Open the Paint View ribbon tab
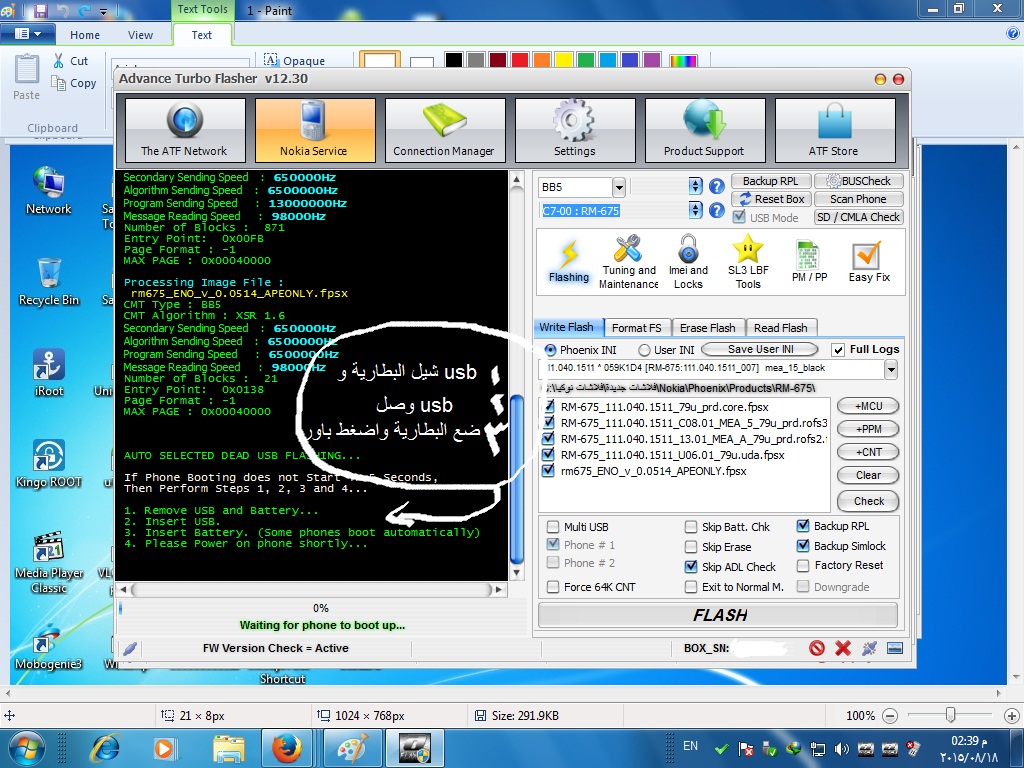The image size is (1024, 768). click(x=140, y=35)
